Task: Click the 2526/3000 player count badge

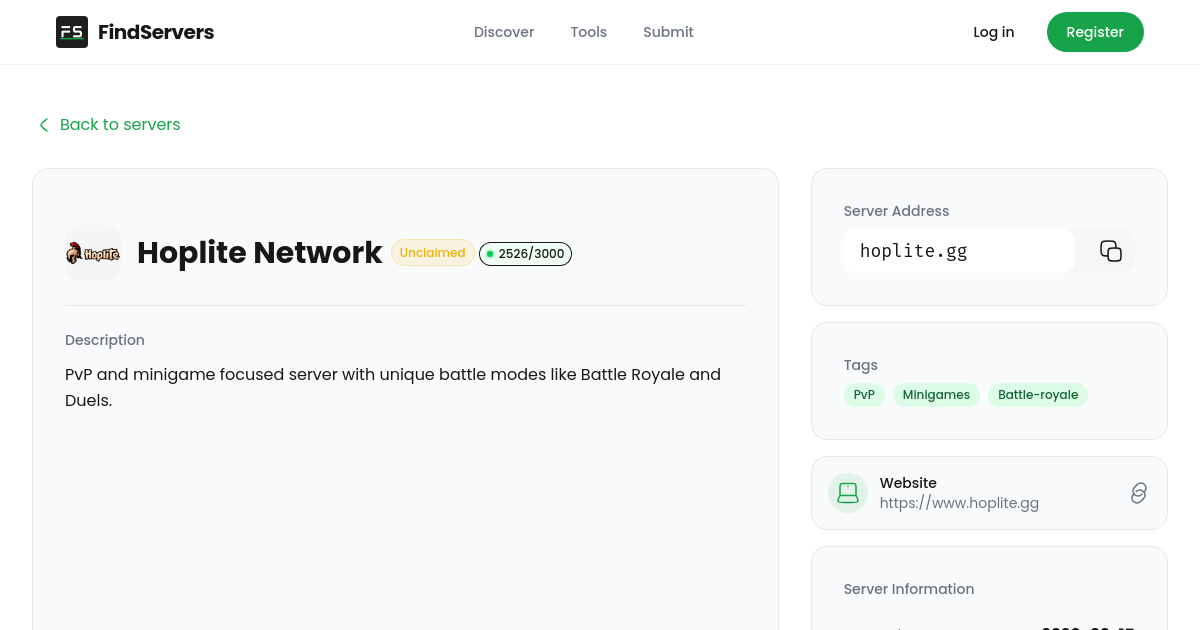Action: click(x=526, y=254)
